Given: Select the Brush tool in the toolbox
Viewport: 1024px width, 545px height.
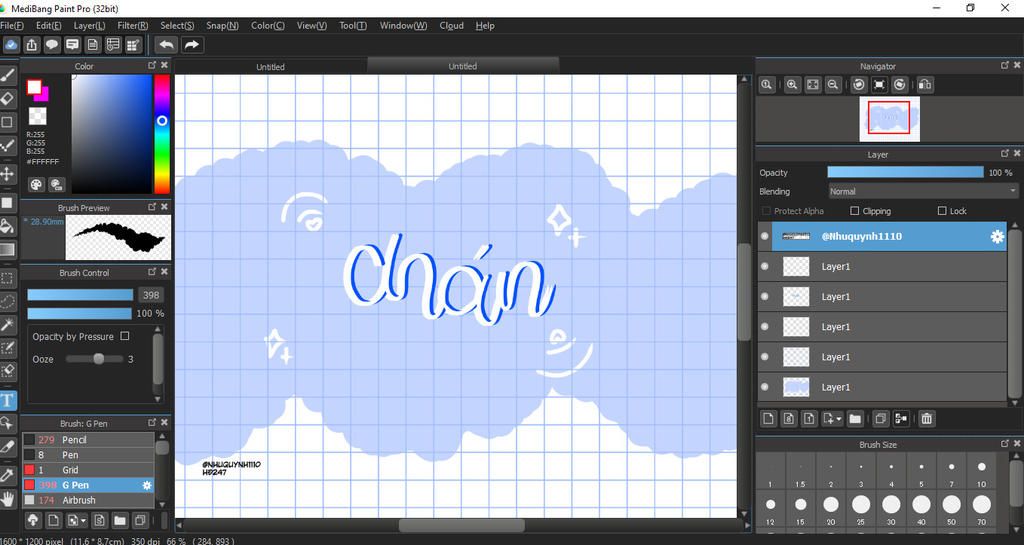Looking at the screenshot, I should pos(7,76).
